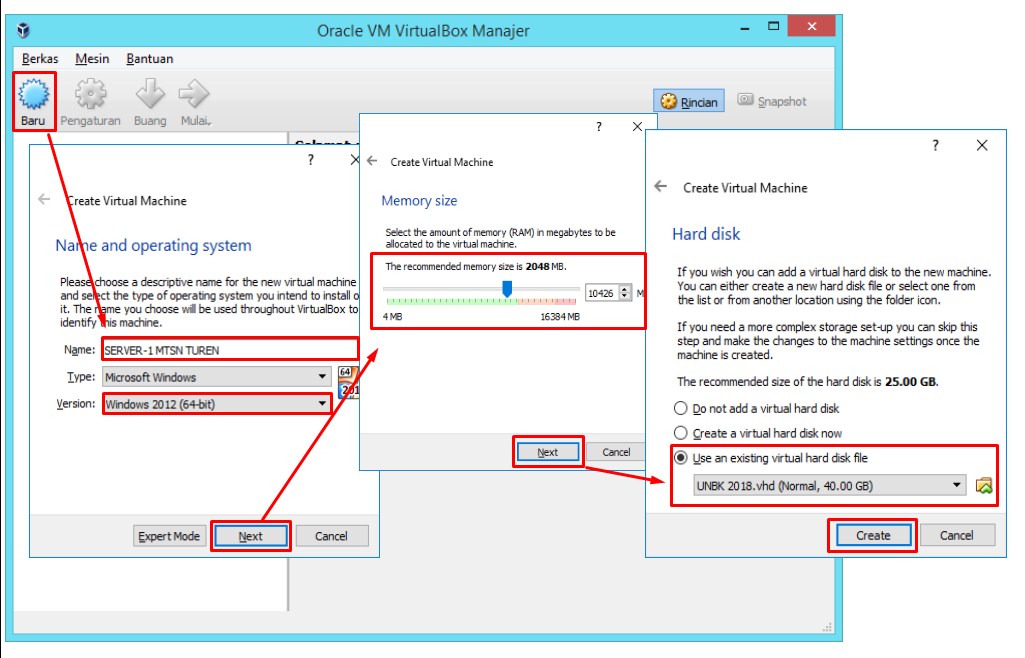Open the Mesin menu

(92, 59)
